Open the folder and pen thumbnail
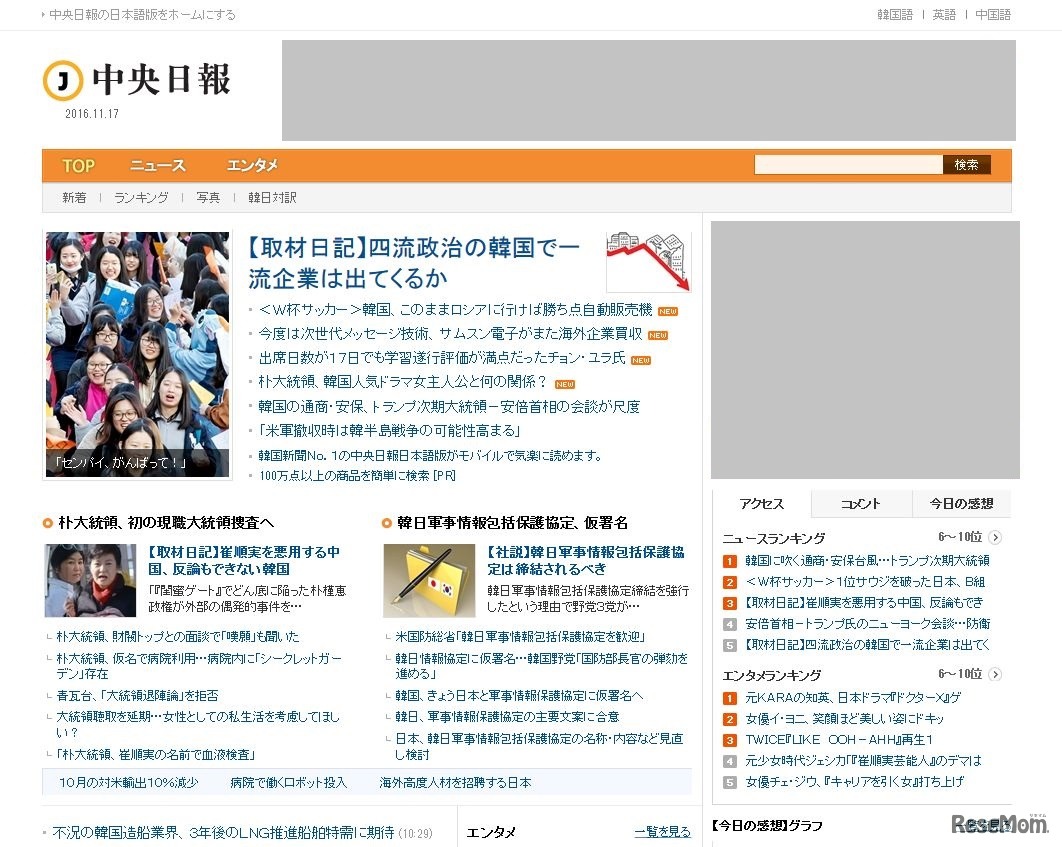Viewport: 1062px width, 847px height. pyautogui.click(x=429, y=580)
